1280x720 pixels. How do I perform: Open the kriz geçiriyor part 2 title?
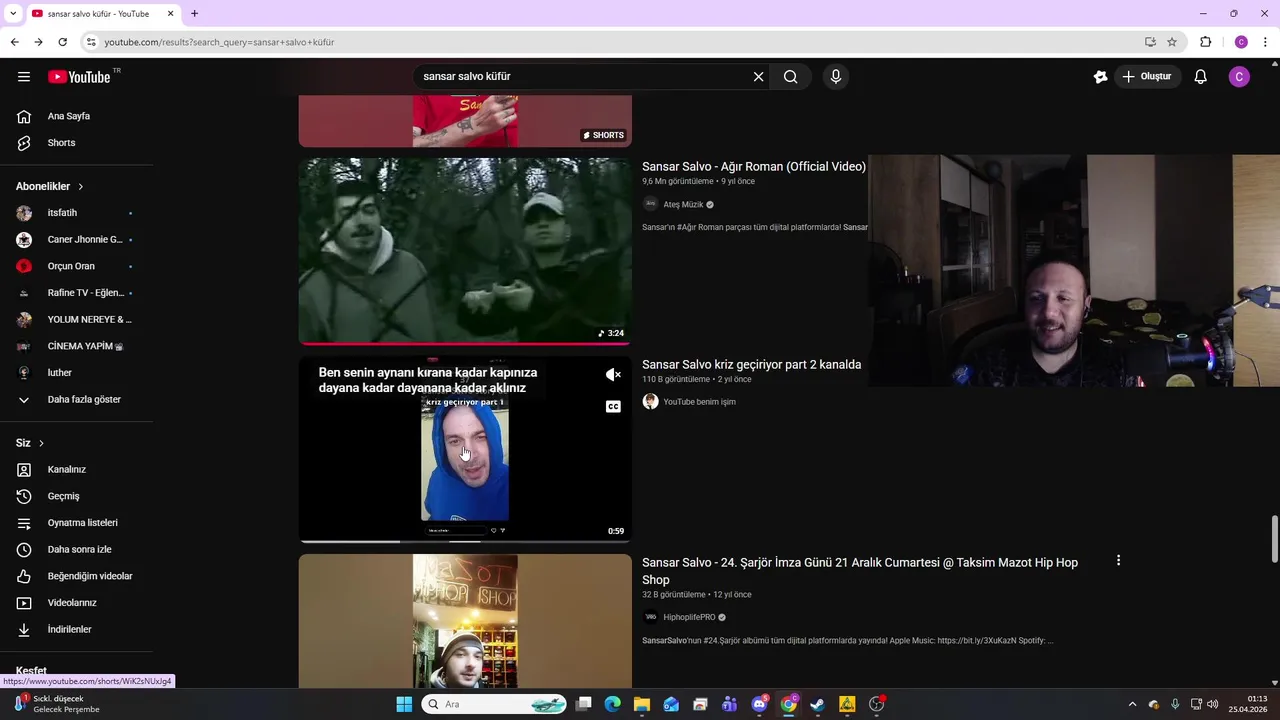[x=751, y=365]
